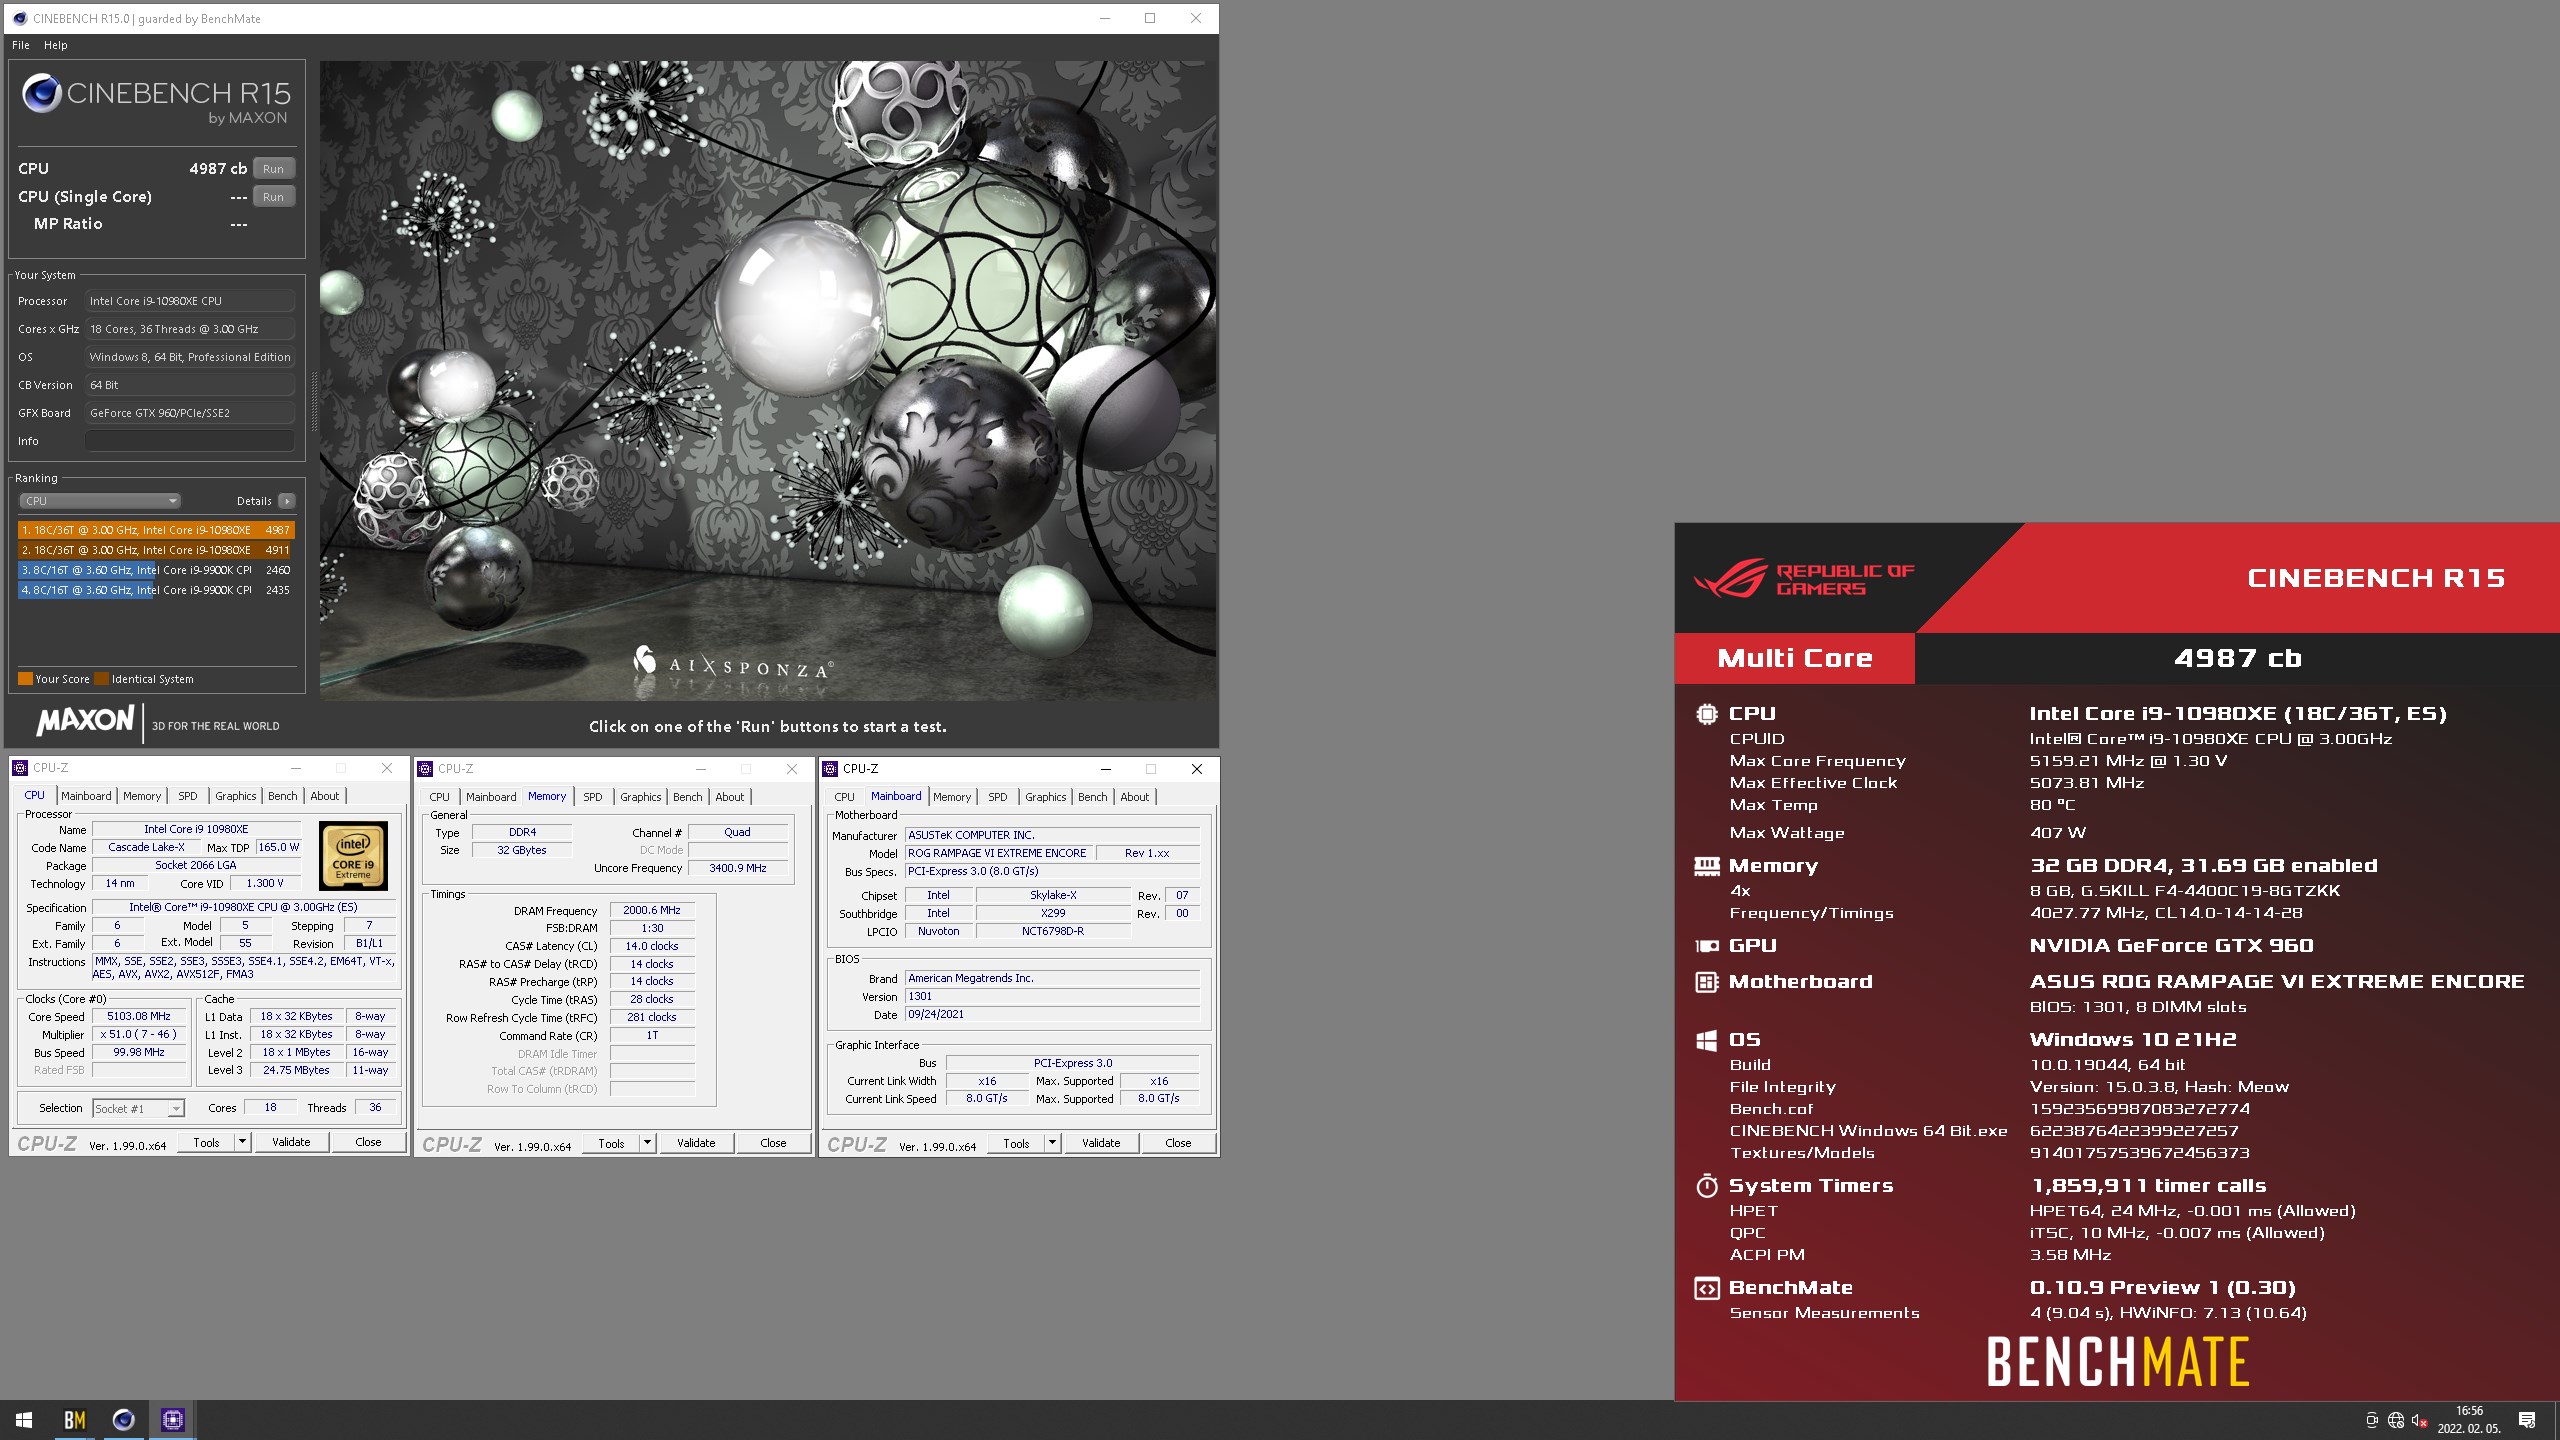Click the Info input field in Cinebench
The width and height of the screenshot is (2560, 1440).
[x=190, y=441]
